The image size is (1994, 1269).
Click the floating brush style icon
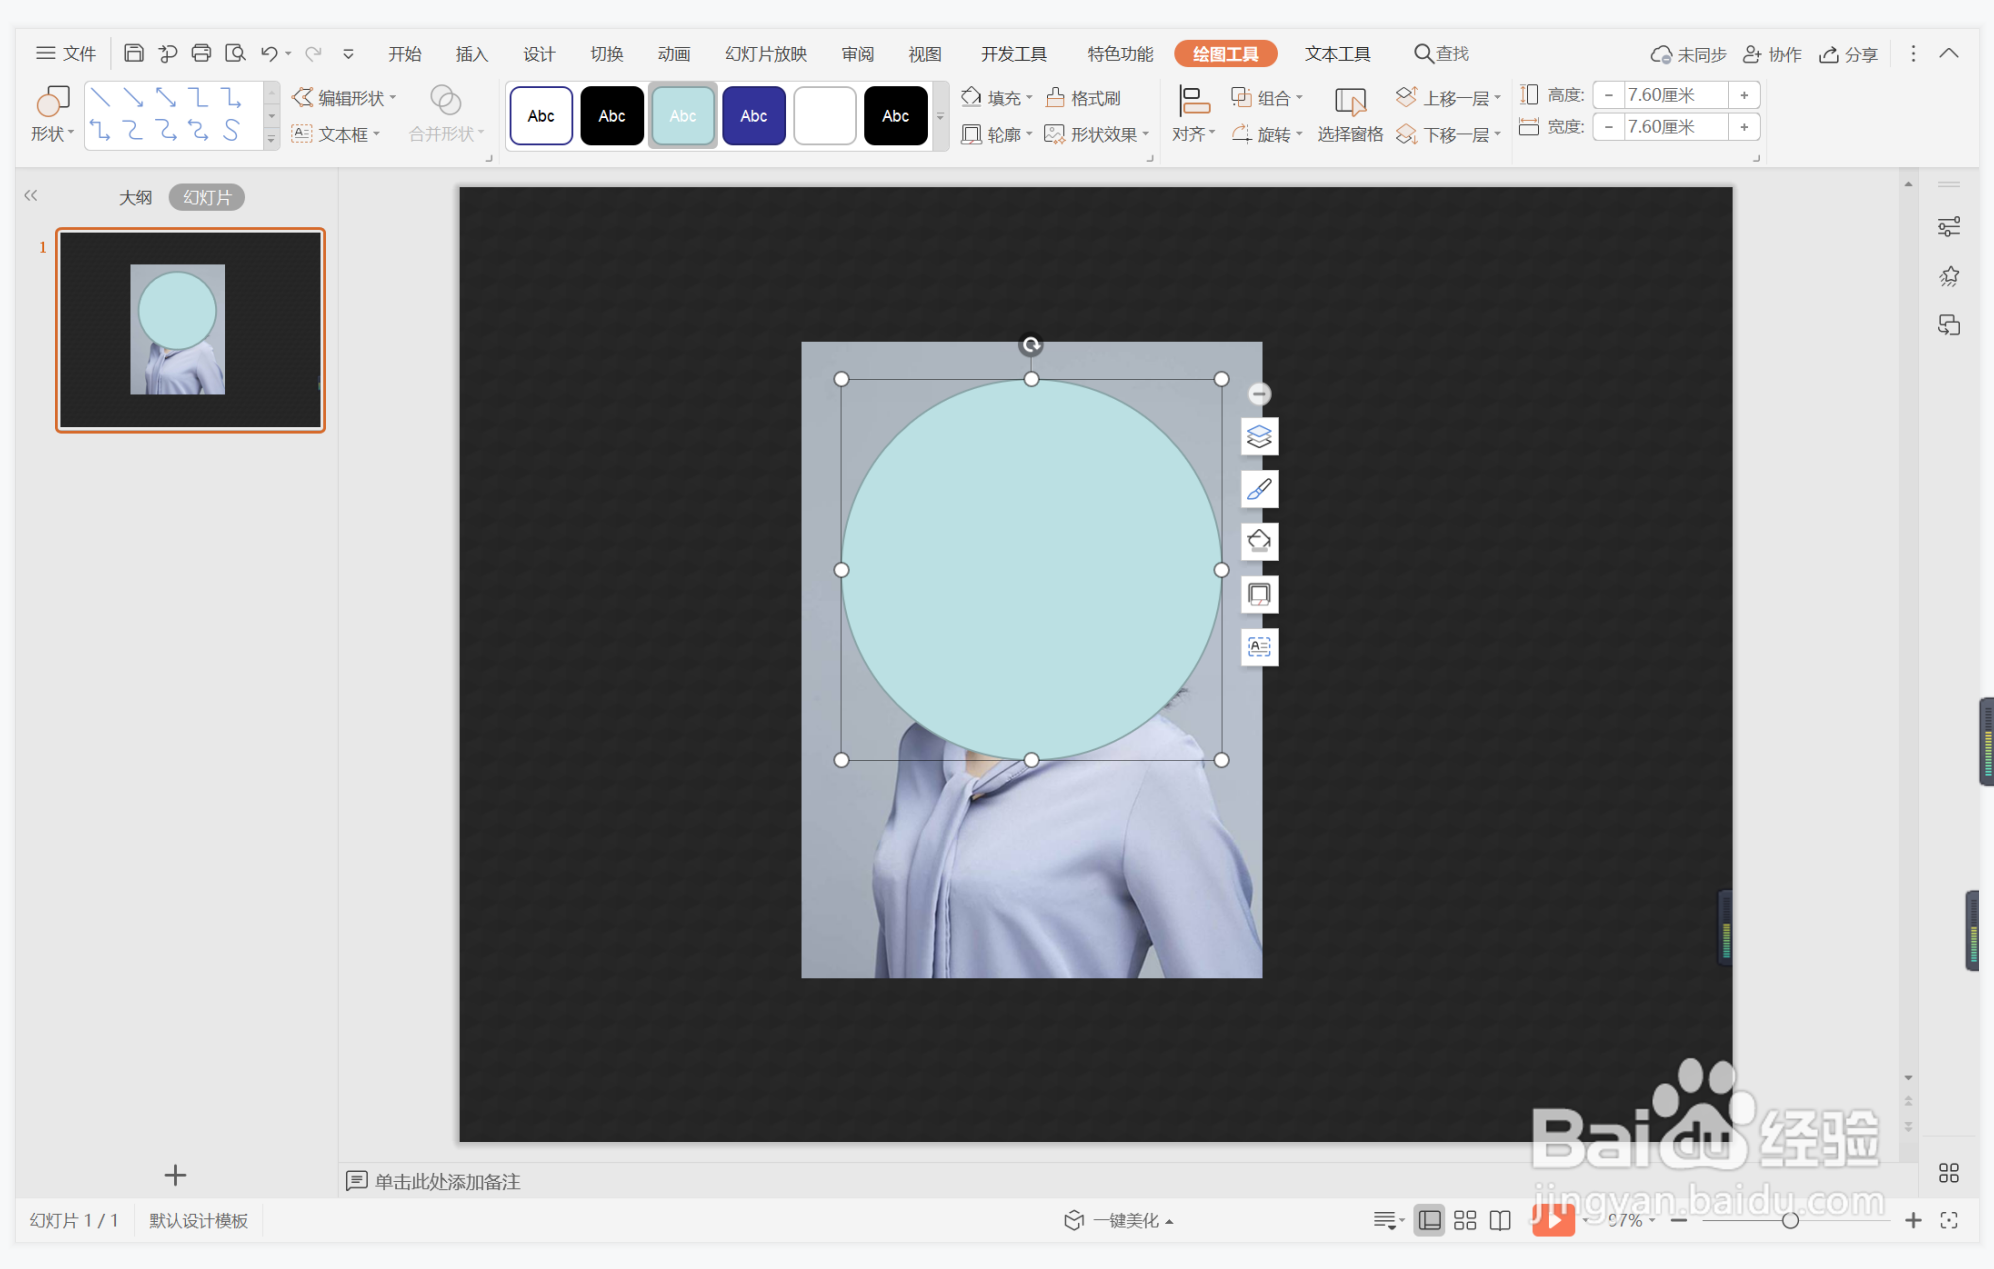tap(1259, 489)
